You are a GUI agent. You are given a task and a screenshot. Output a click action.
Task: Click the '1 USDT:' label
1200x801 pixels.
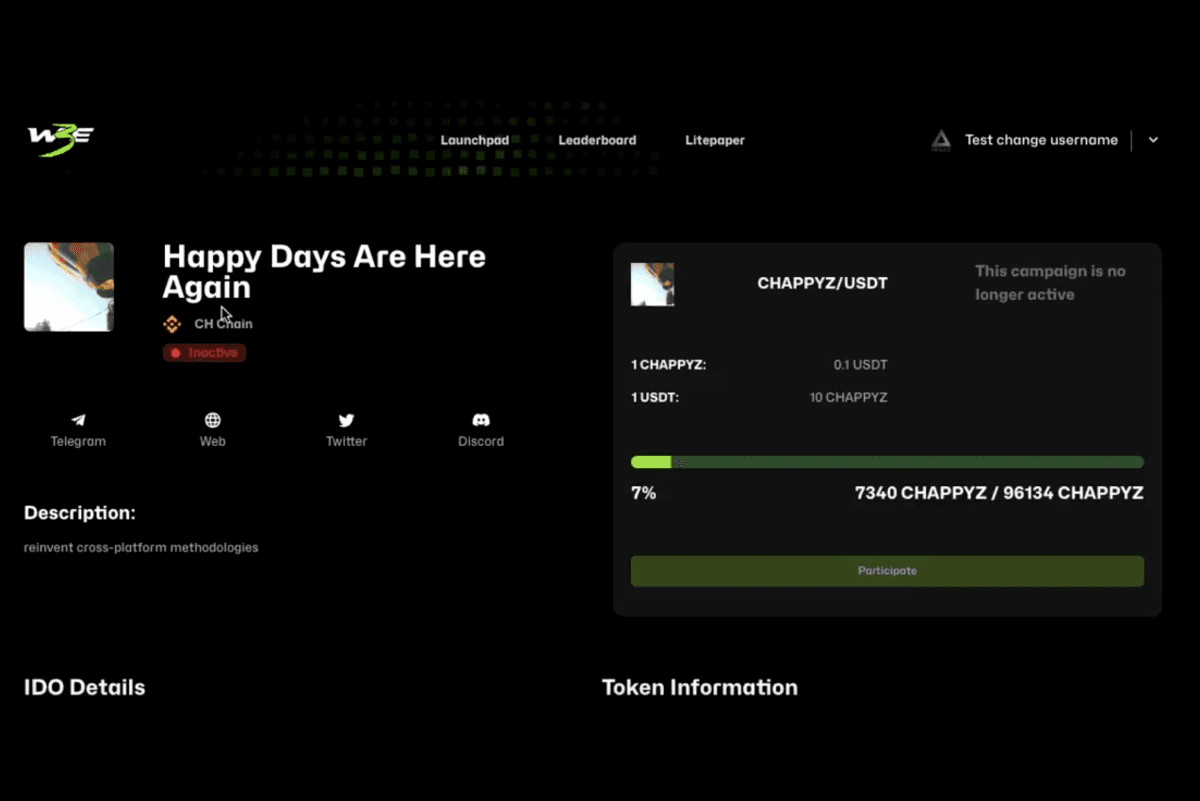click(655, 397)
